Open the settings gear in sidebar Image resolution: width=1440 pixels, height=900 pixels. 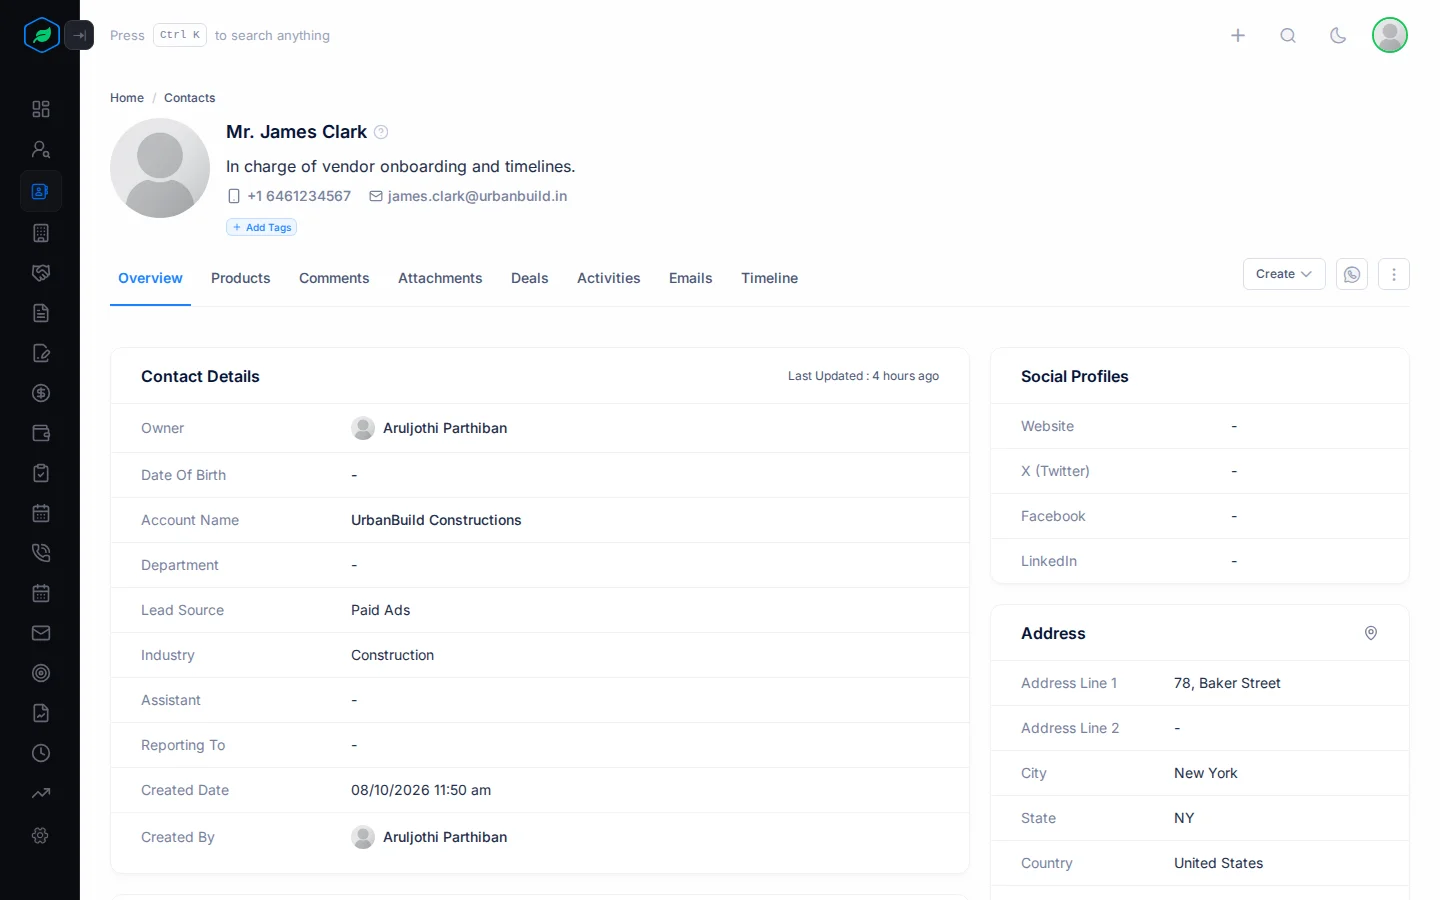tap(41, 835)
